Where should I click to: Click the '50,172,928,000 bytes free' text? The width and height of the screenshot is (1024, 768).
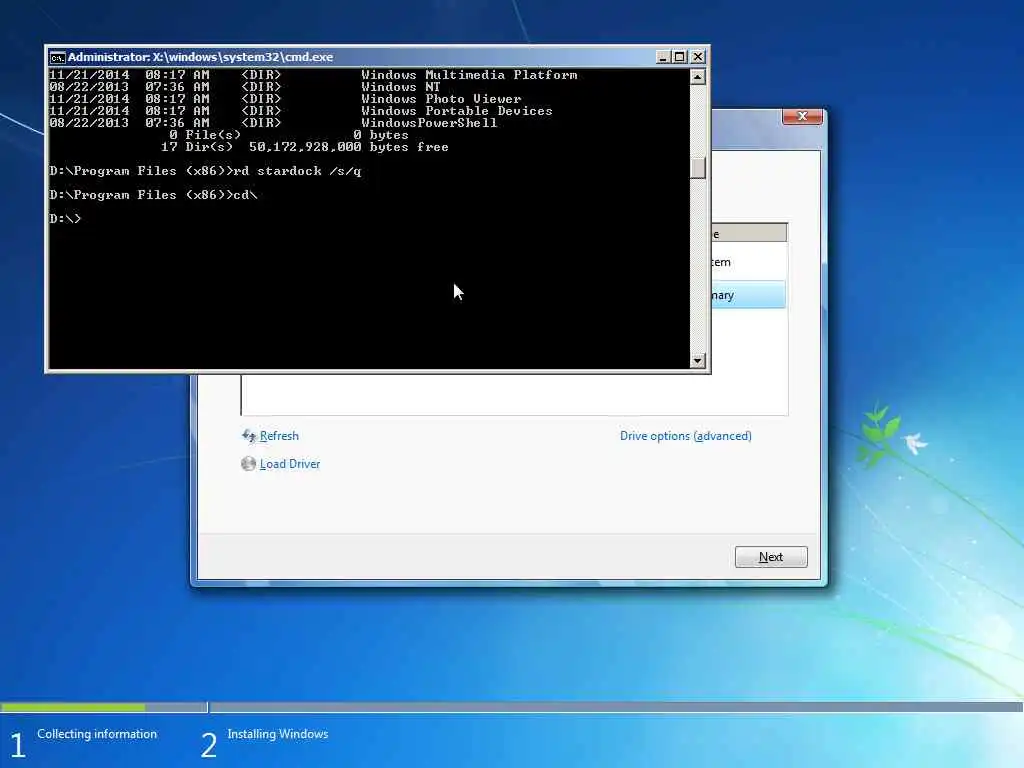tap(349, 147)
